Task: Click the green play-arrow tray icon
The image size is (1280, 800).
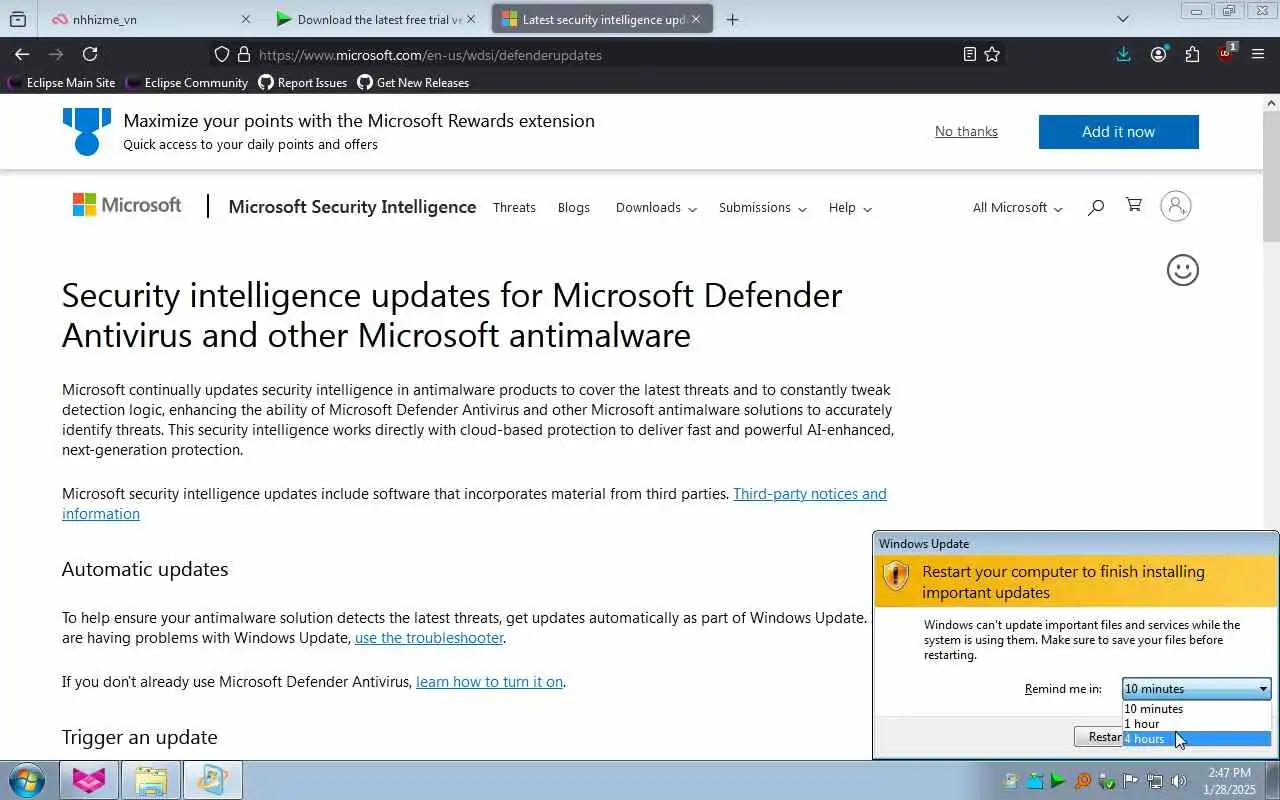Action: pos(1058,781)
